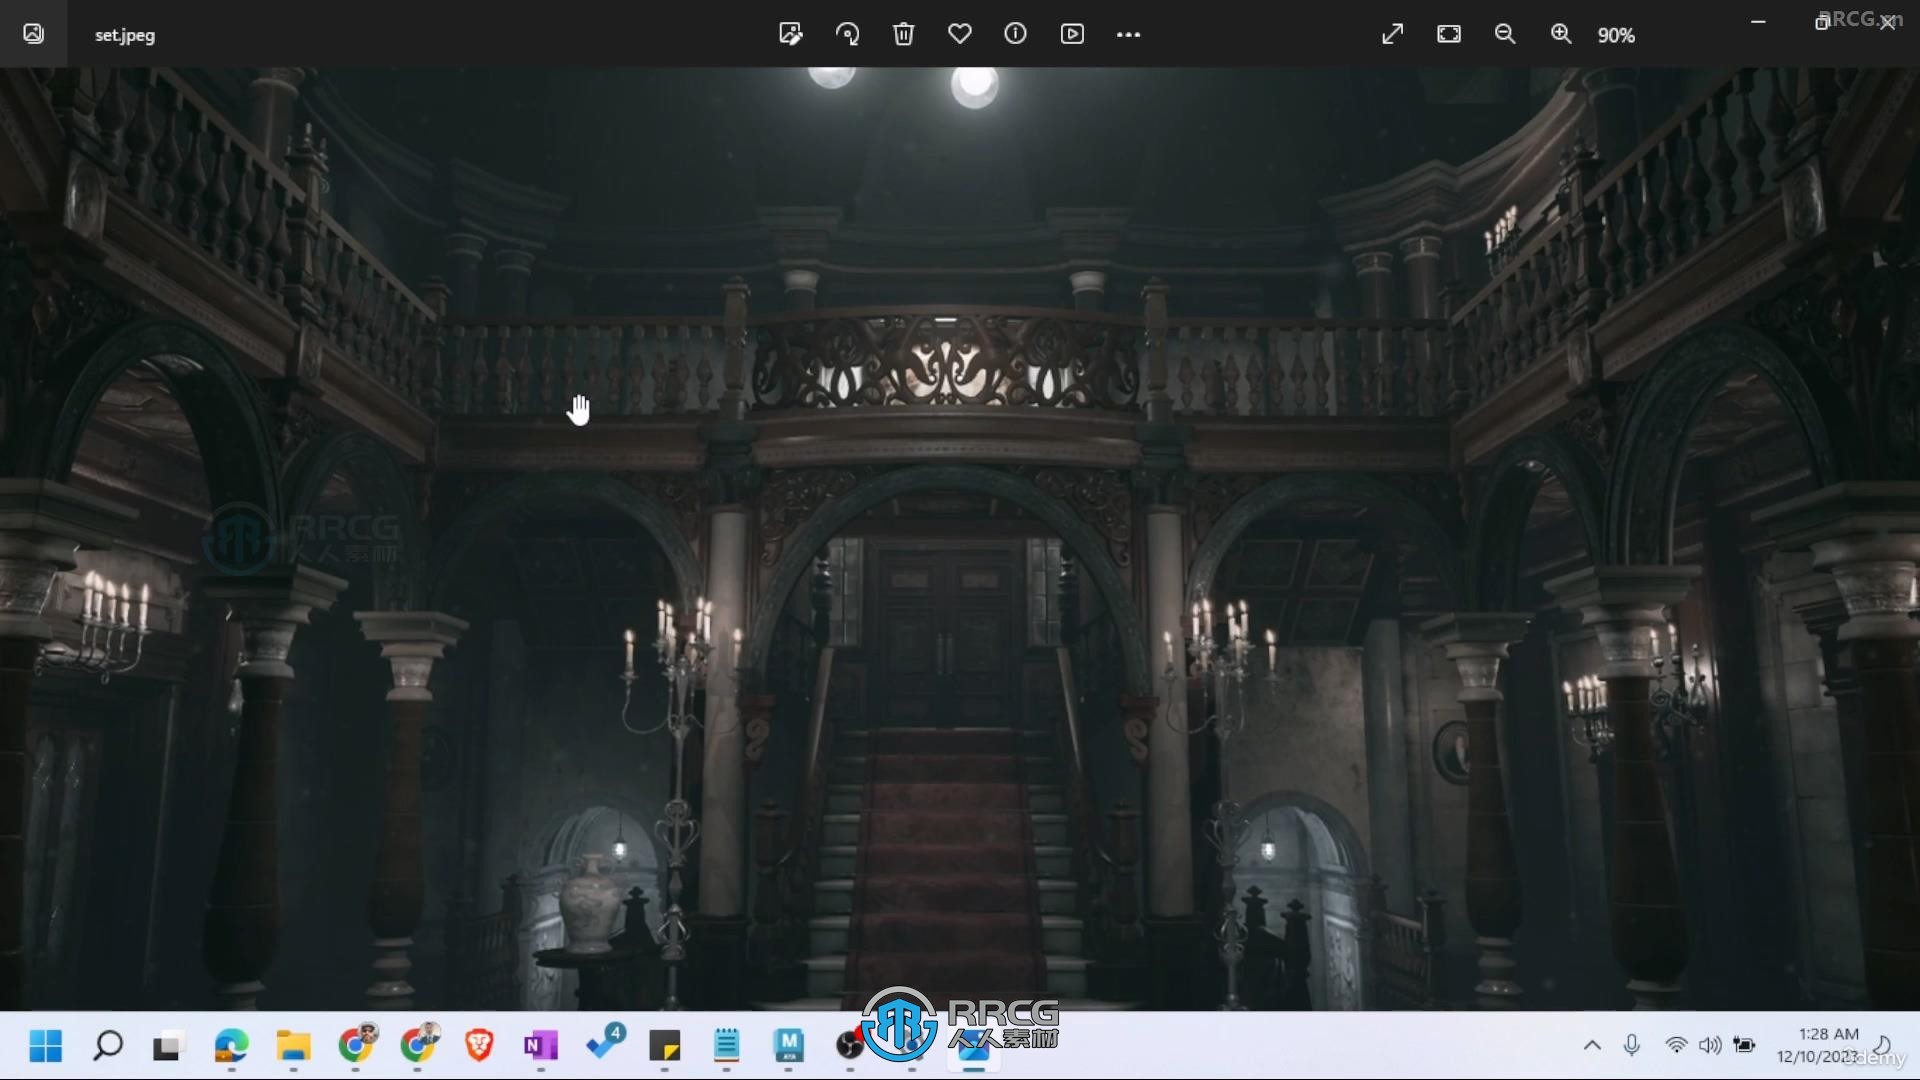
Task: Add the photo to favorites with the heart
Action: pos(960,34)
